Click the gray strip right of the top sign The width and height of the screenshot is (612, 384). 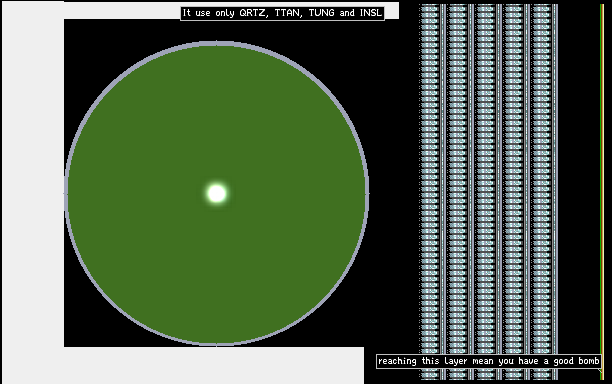(x=392, y=11)
